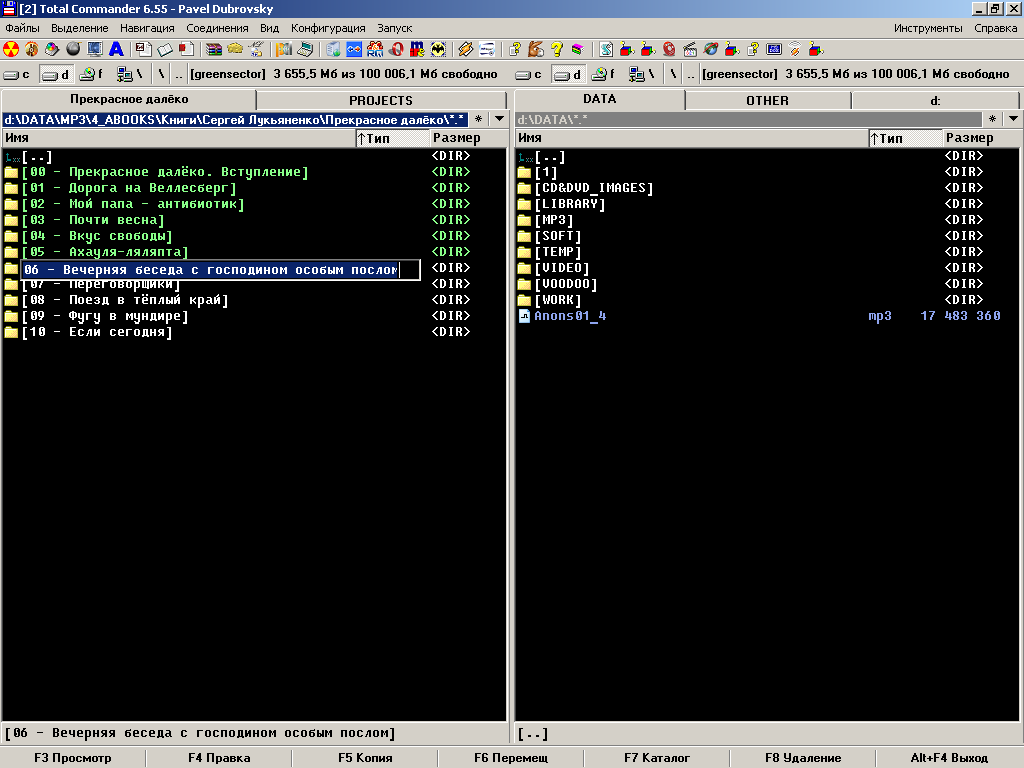This screenshot has width=1024, height=768.
Task: Click the blue letter A toolbar icon
Action: click(116, 50)
